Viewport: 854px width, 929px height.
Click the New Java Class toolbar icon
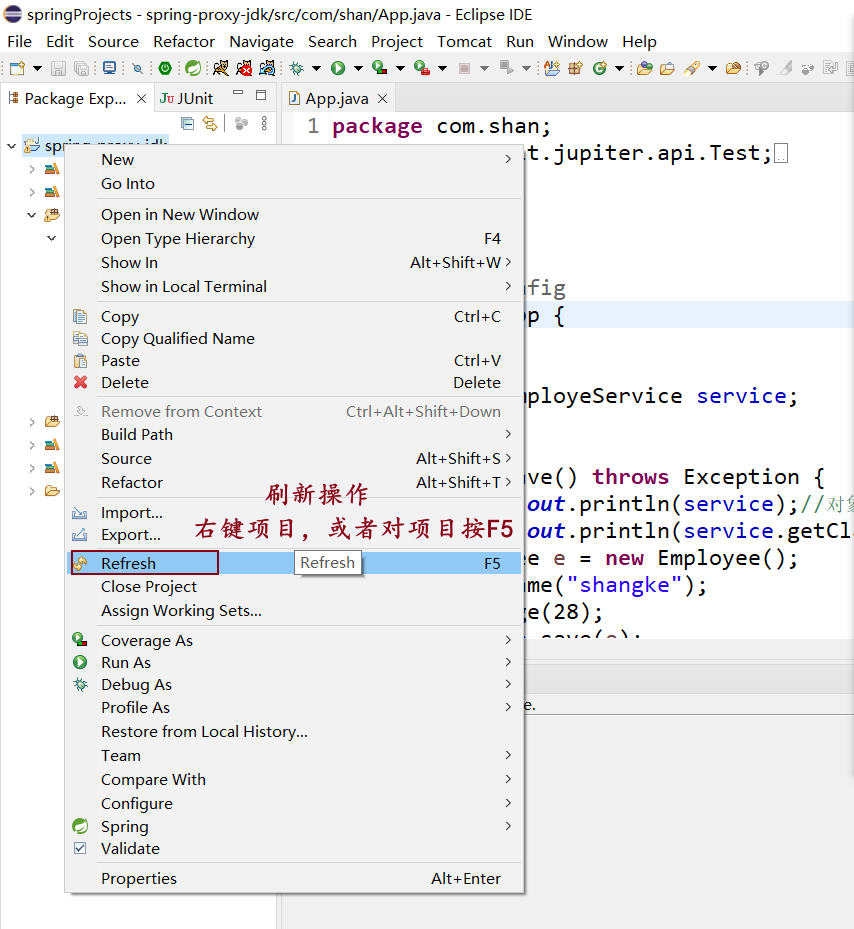(x=600, y=68)
